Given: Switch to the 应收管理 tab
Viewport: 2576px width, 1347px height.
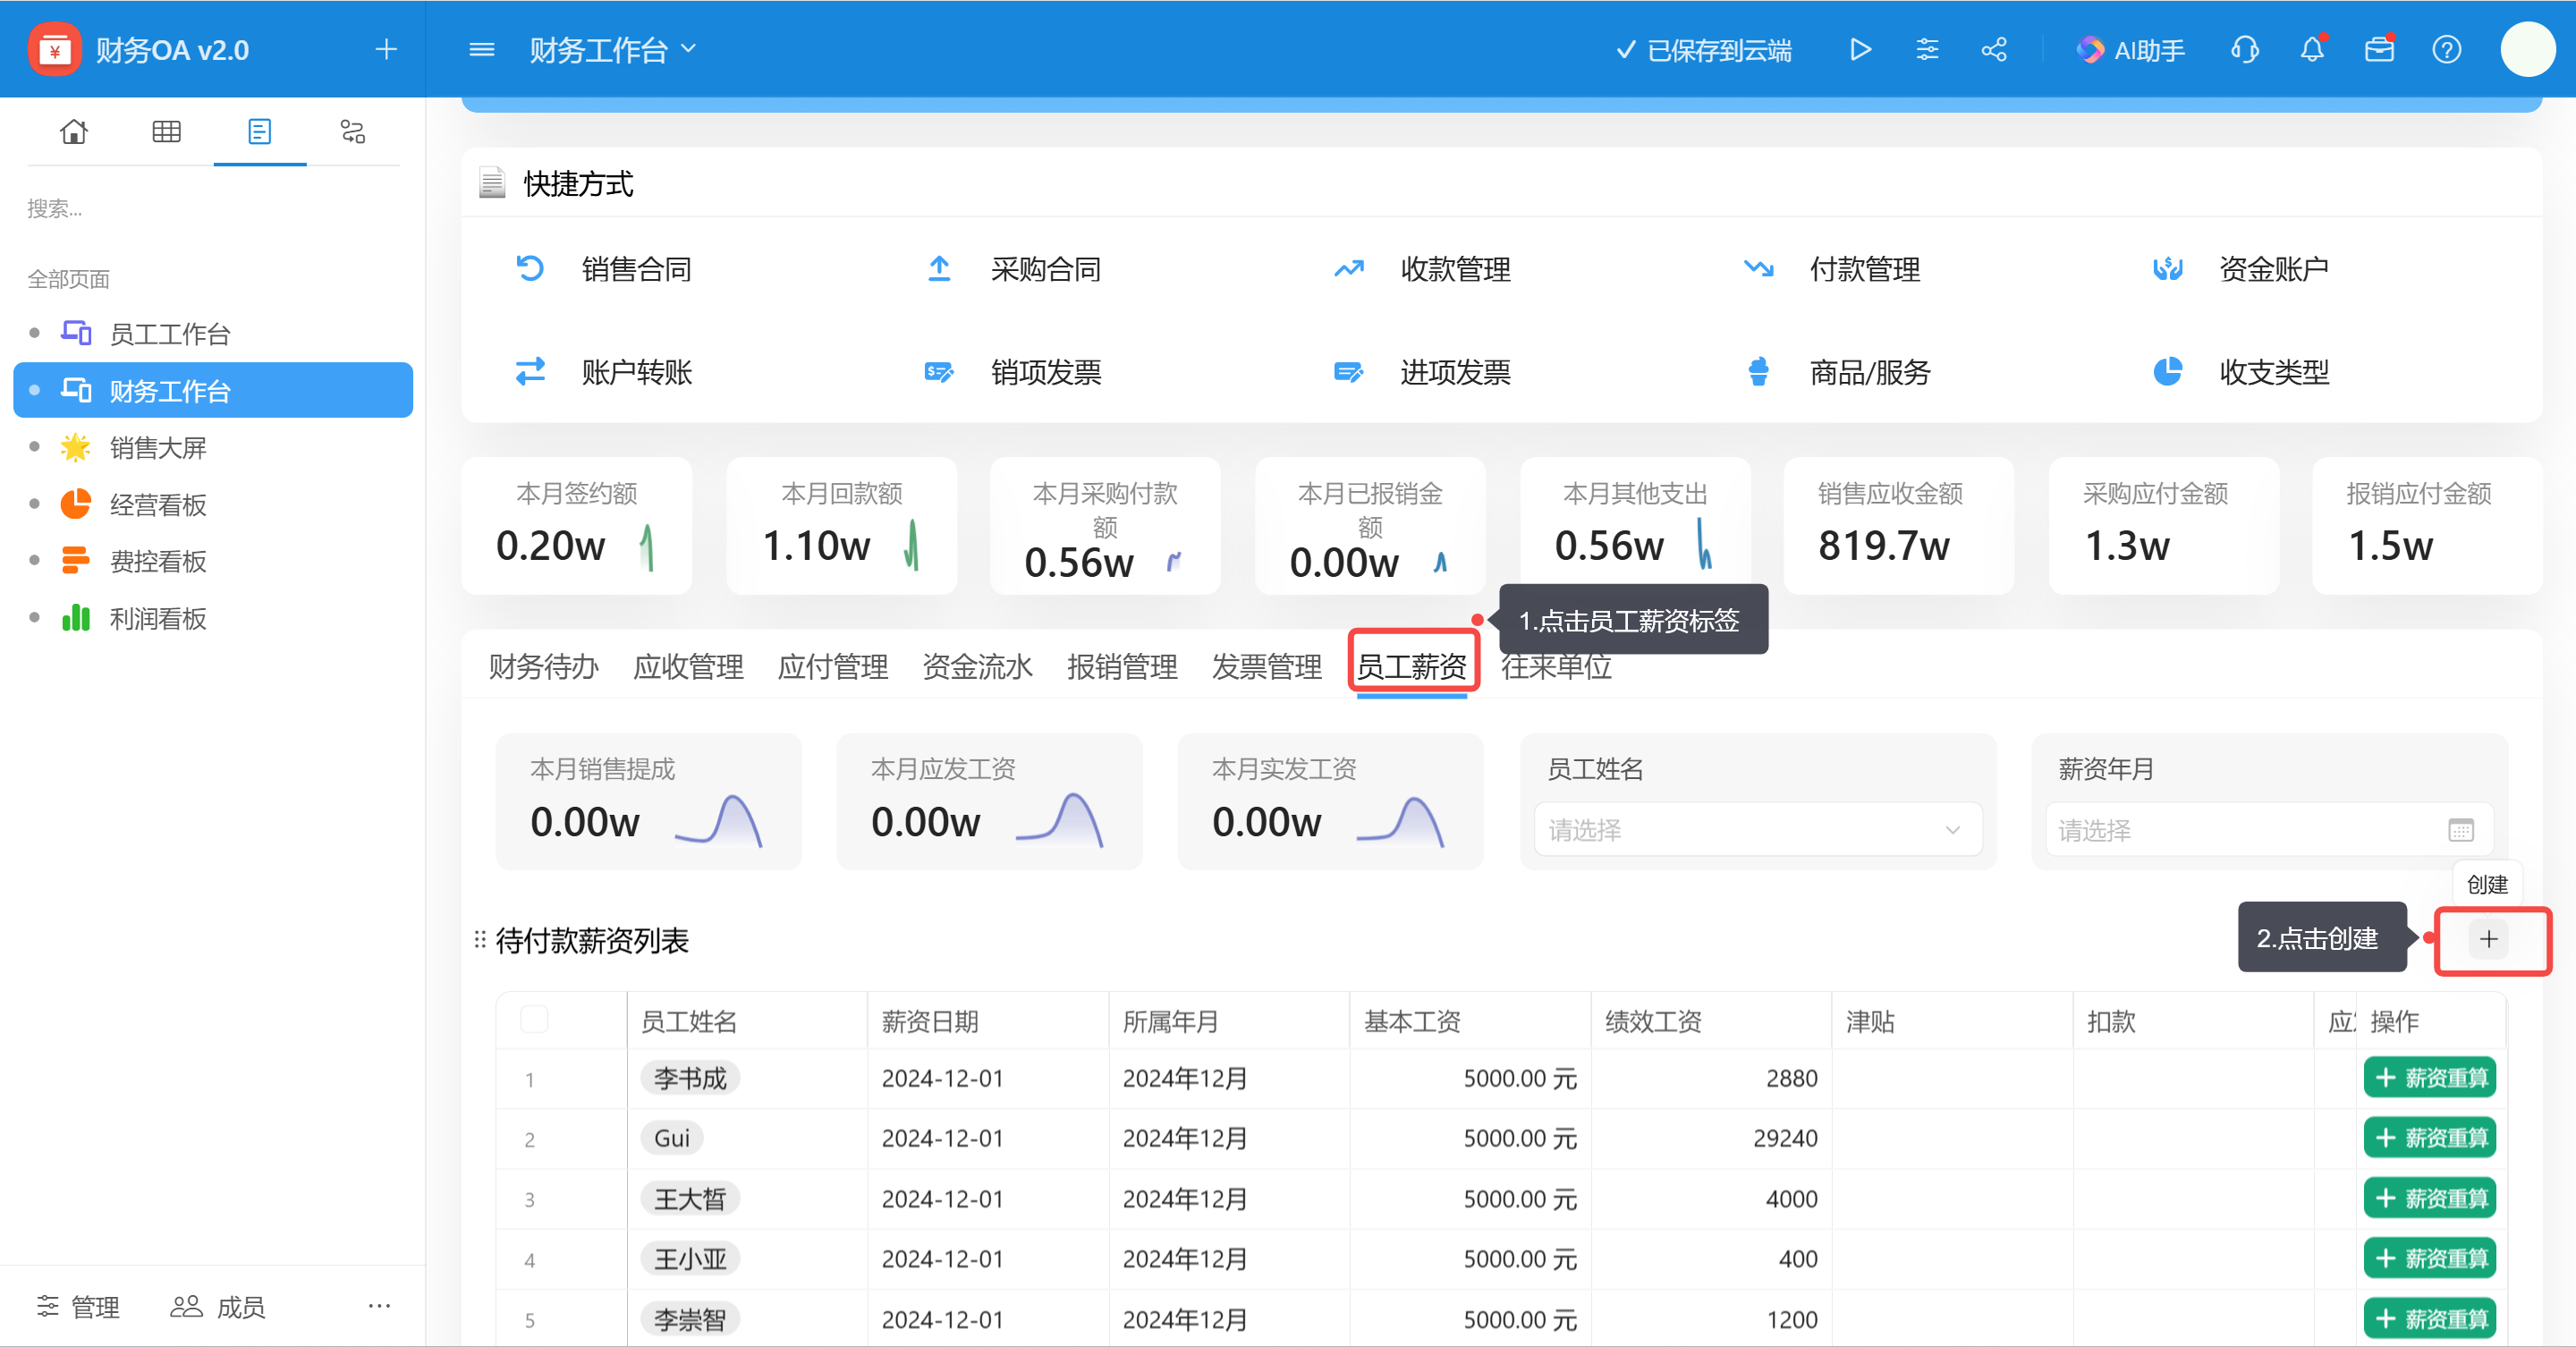Looking at the screenshot, I should click(x=688, y=666).
